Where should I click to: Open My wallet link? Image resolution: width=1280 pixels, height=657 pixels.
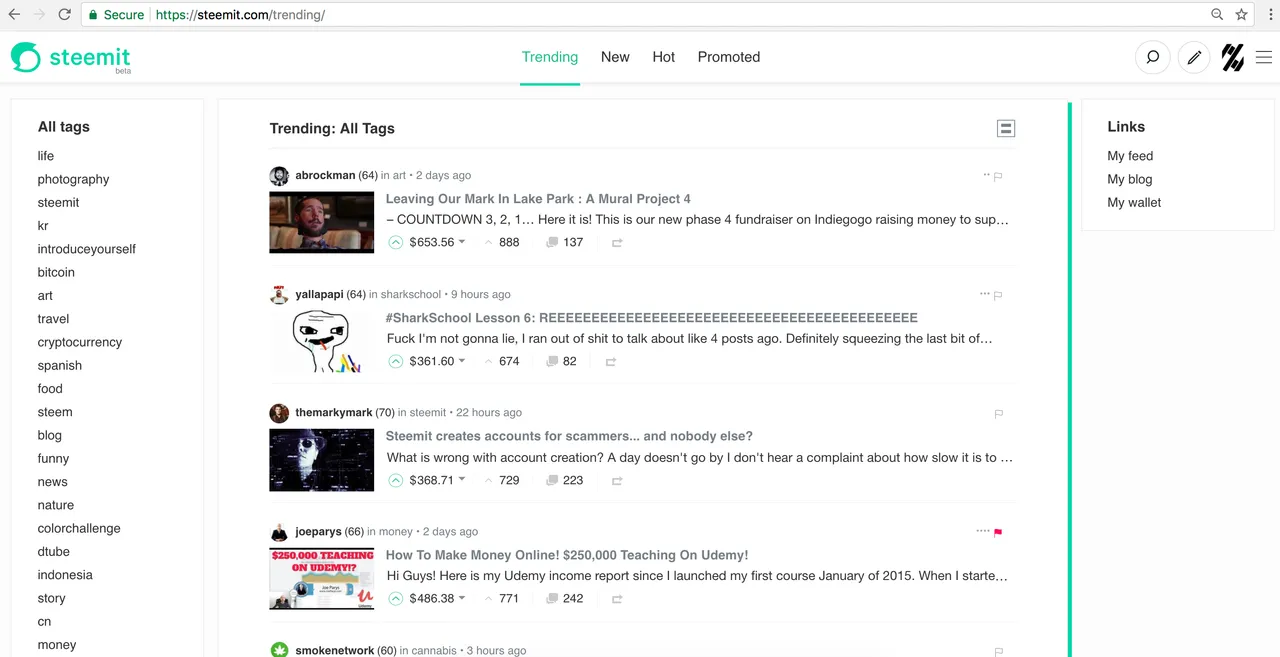pyautogui.click(x=1134, y=202)
